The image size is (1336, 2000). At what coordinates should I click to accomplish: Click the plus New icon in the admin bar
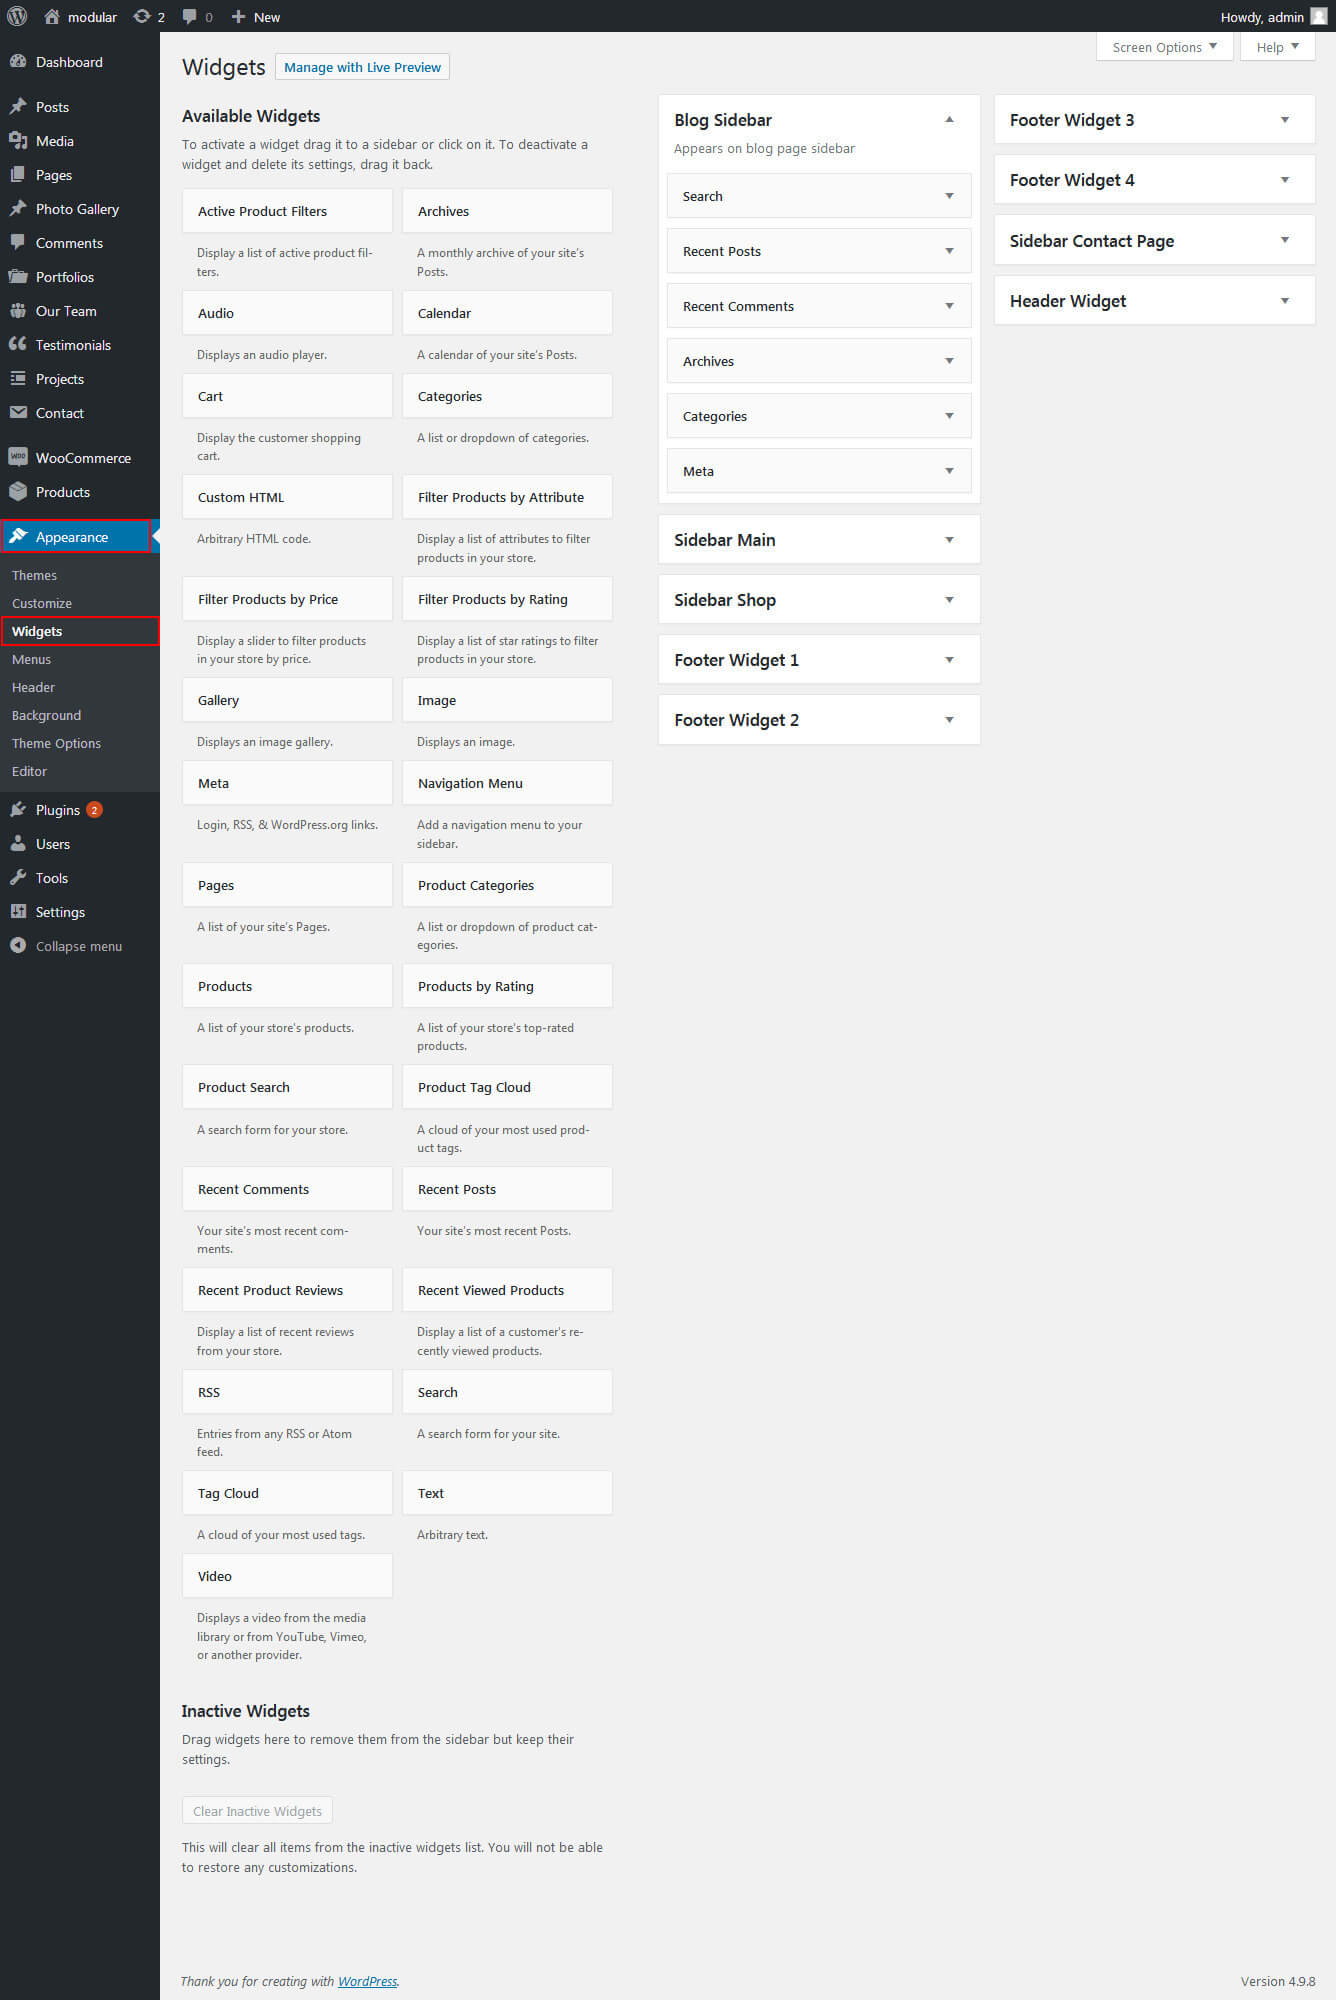pyautogui.click(x=238, y=17)
